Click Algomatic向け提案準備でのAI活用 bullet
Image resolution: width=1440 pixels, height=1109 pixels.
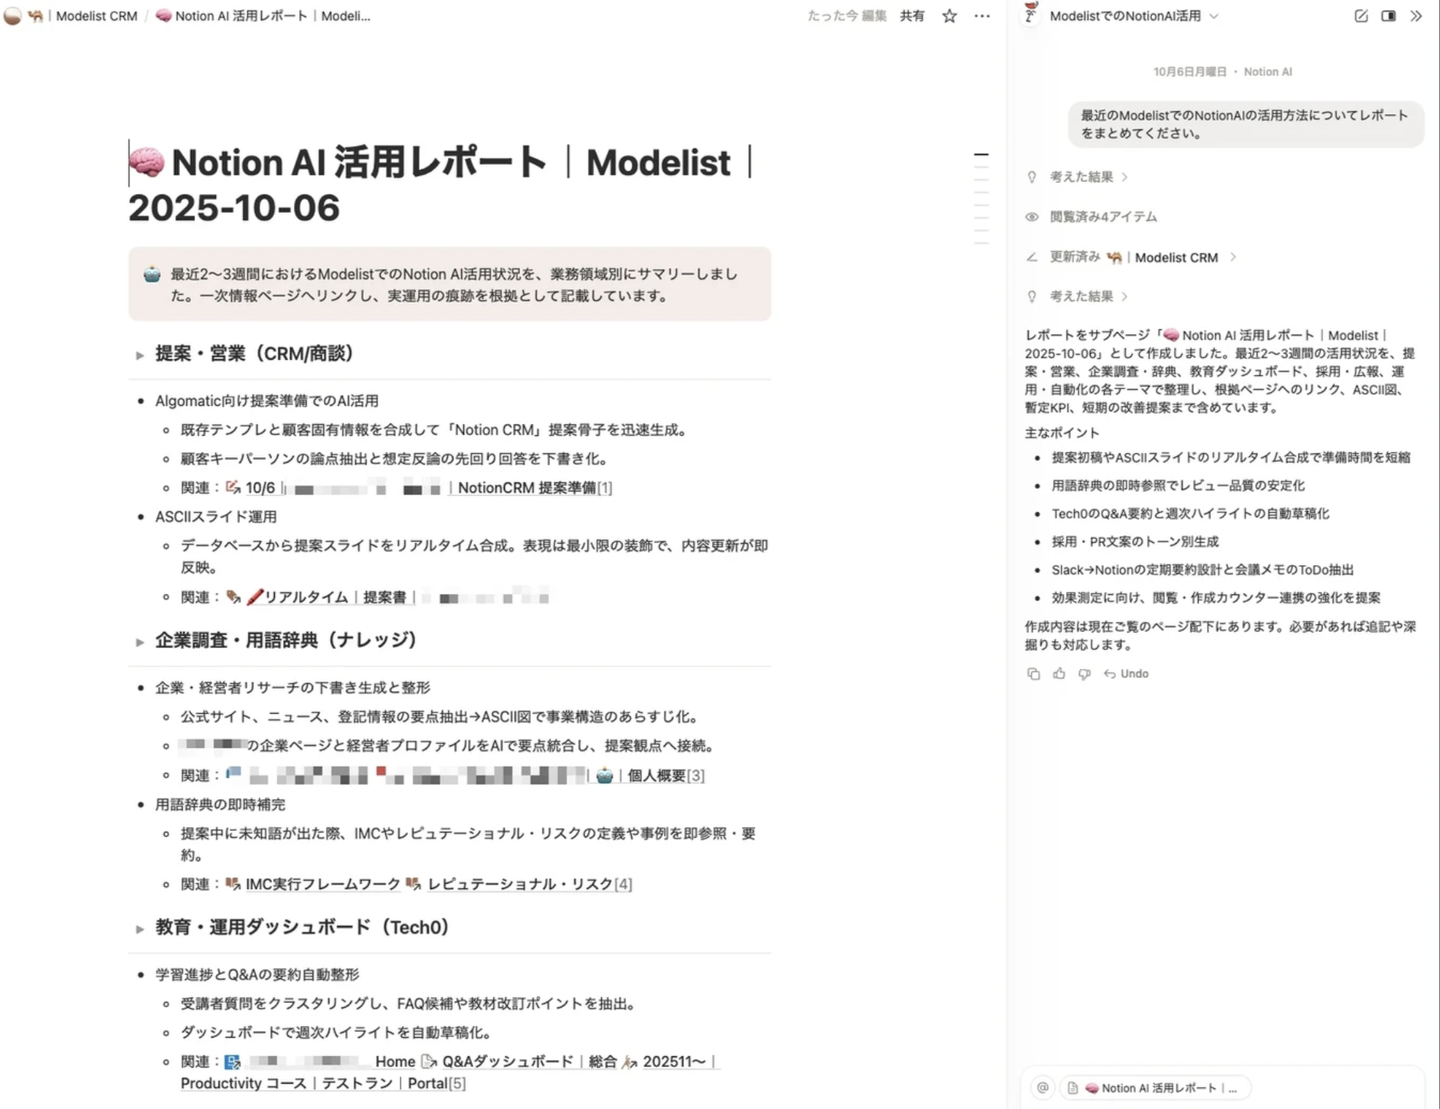(x=267, y=401)
